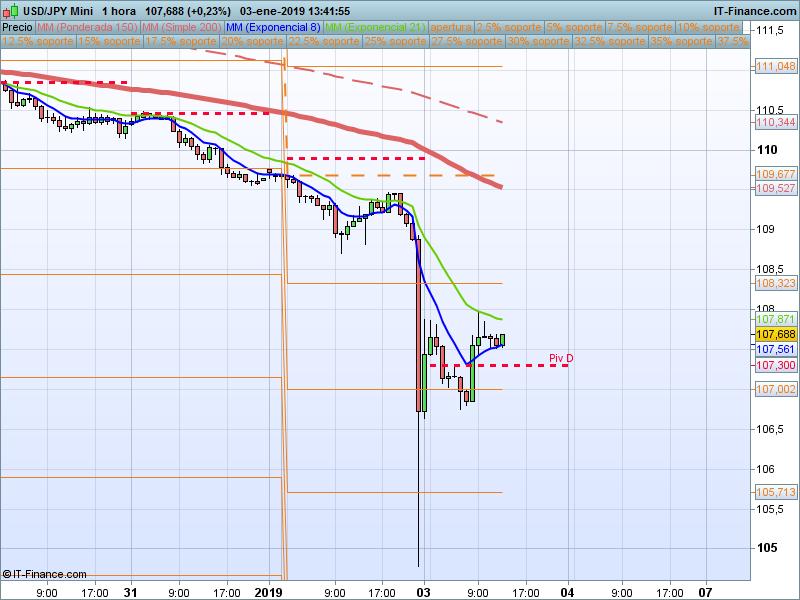The image size is (800, 600).
Task: Click the 2019 date marker on time axis
Action: point(268,592)
